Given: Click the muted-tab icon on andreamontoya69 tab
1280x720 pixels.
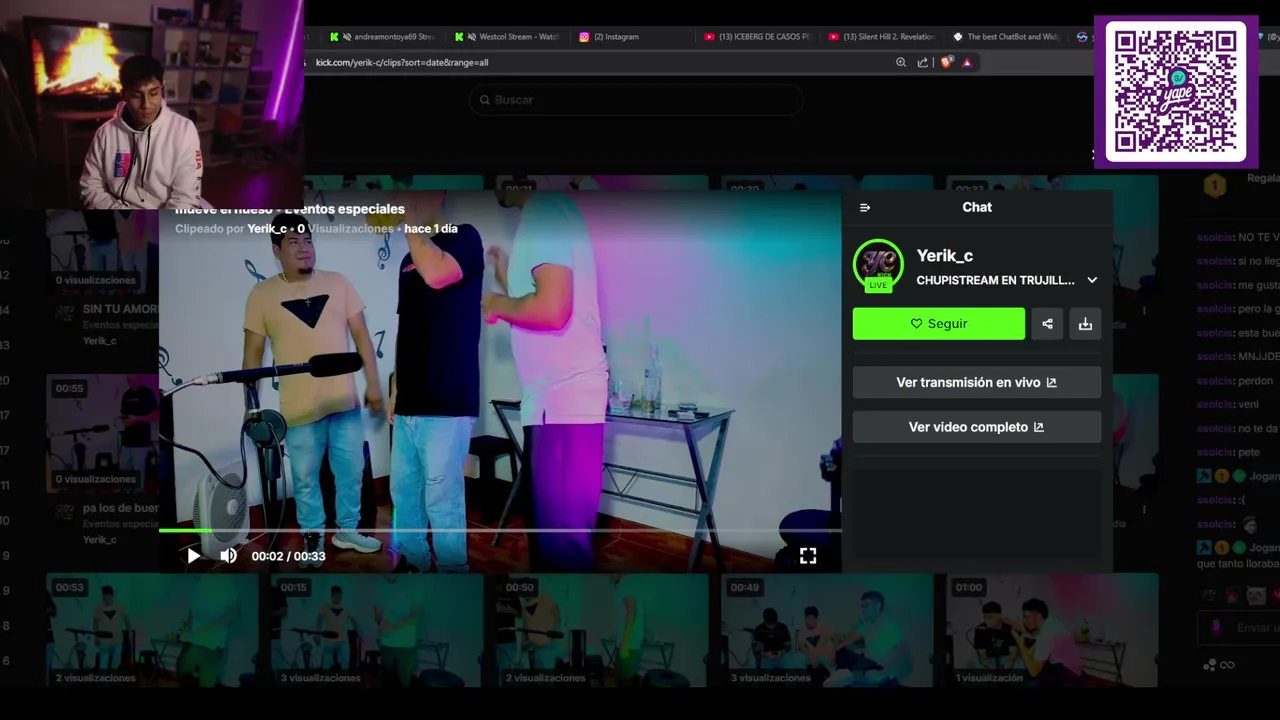Looking at the screenshot, I should pyautogui.click(x=347, y=37).
